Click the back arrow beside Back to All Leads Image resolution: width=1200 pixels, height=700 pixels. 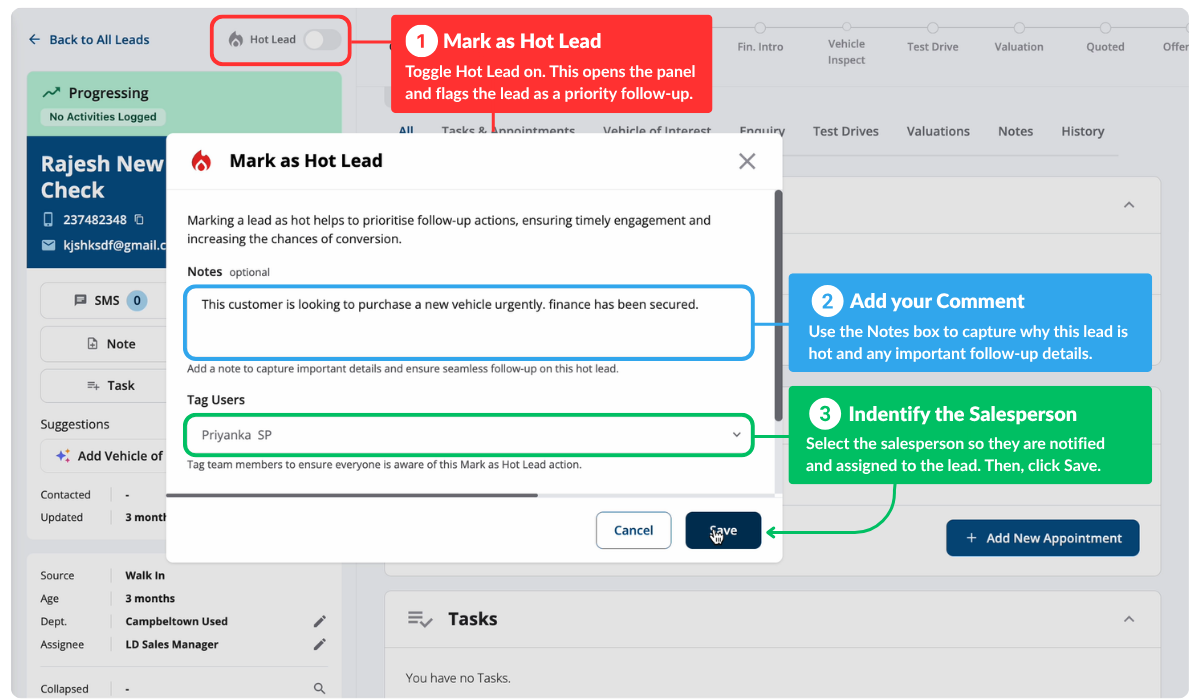(34, 40)
